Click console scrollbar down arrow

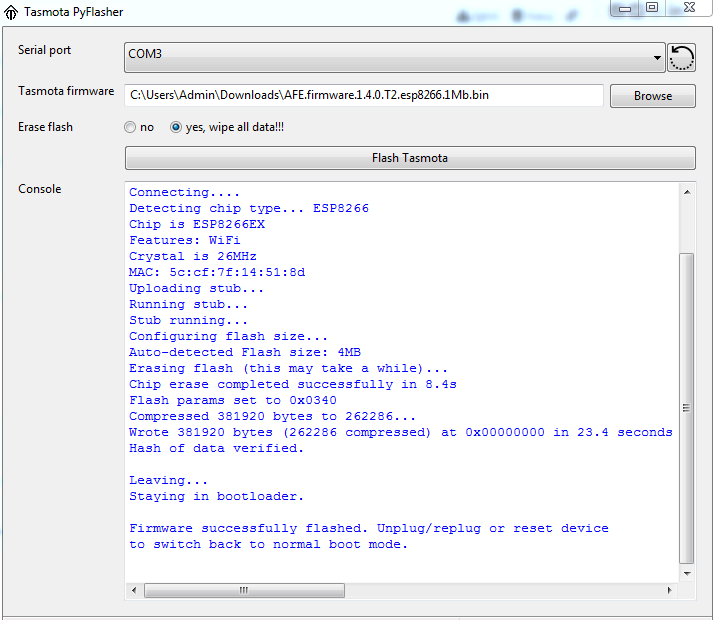pos(687,573)
